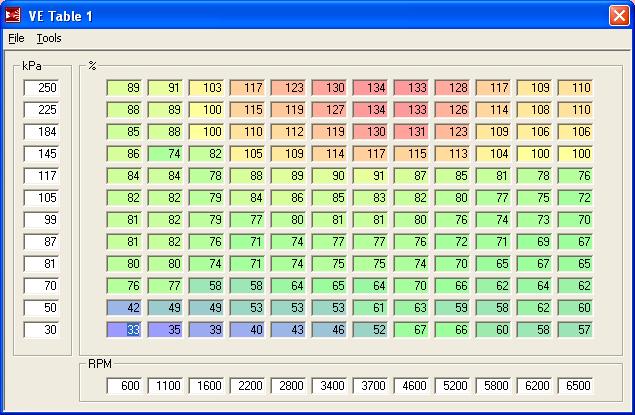
Task: Click the blue VE cell showing 42
Action: pyautogui.click(x=127, y=306)
